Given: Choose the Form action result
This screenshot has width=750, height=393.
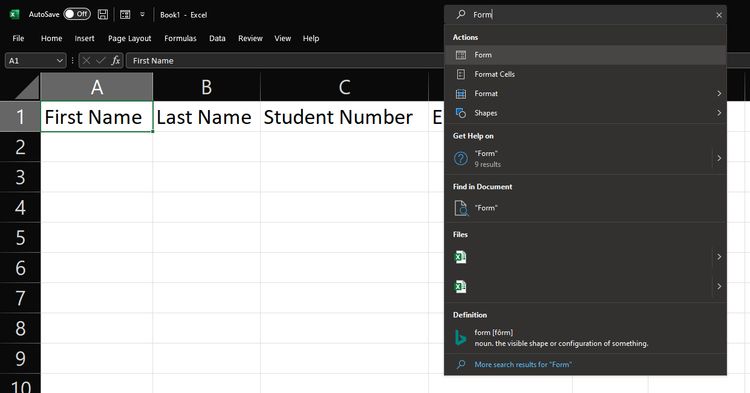Looking at the screenshot, I should tap(585, 55).
